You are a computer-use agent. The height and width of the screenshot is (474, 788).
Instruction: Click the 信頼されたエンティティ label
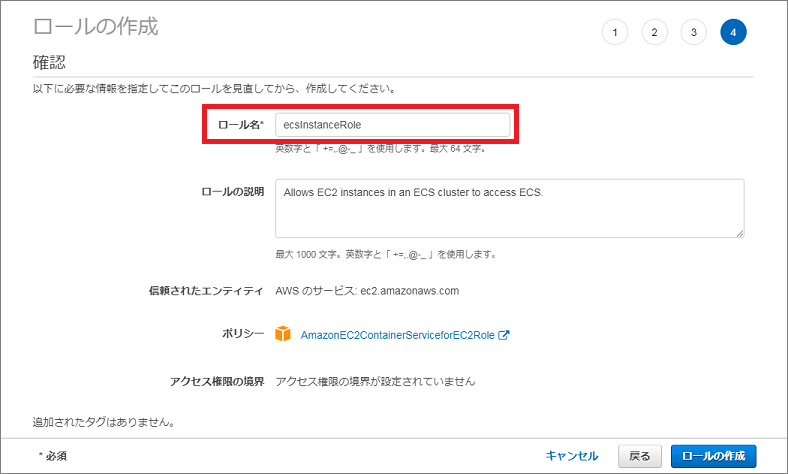[206, 291]
